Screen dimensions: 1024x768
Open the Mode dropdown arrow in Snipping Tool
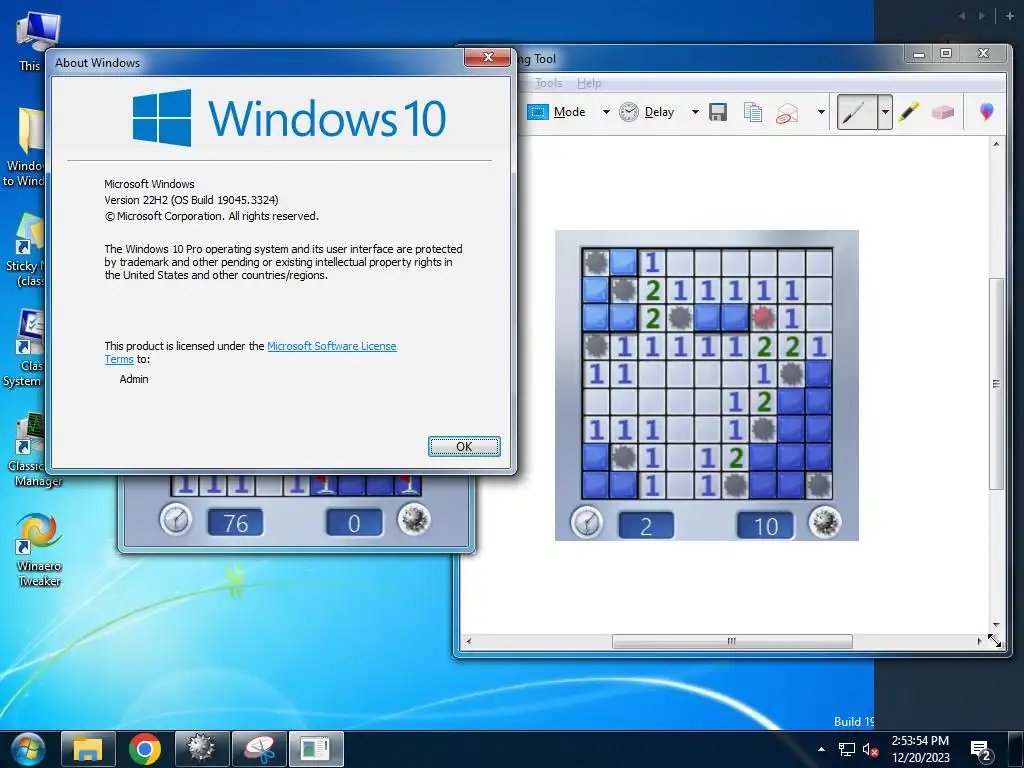(x=606, y=112)
